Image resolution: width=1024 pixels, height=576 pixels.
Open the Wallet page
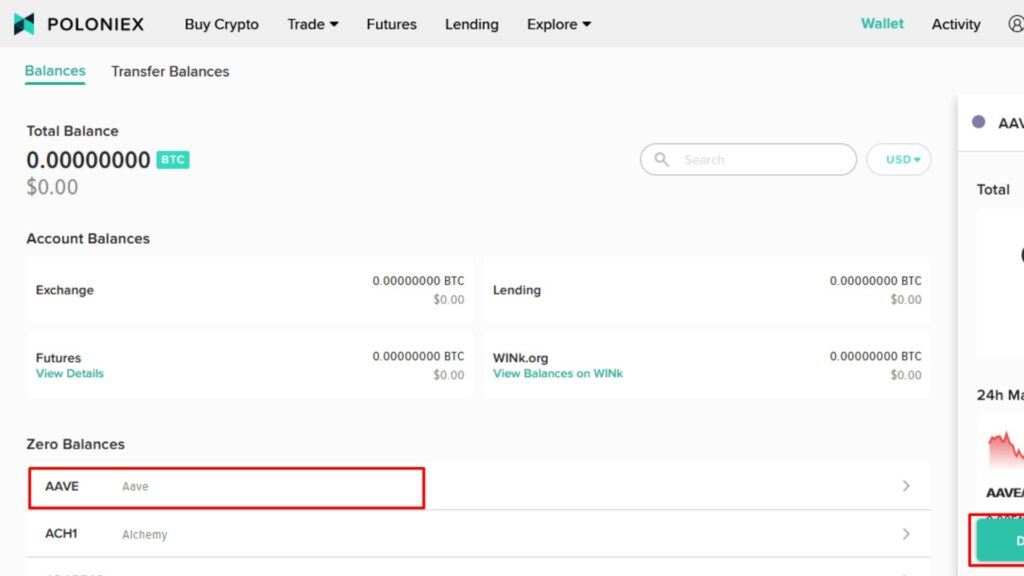tap(882, 24)
